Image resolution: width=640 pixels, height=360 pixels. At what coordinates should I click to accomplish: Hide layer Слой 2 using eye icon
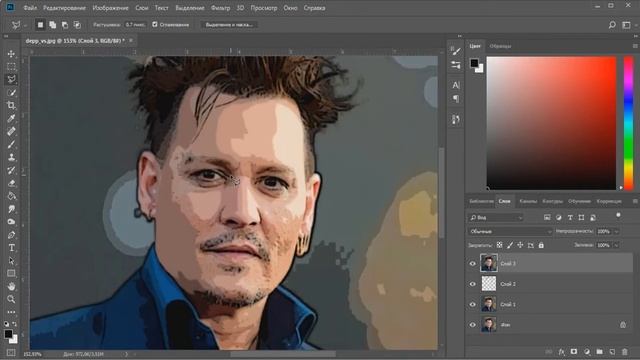[473, 284]
